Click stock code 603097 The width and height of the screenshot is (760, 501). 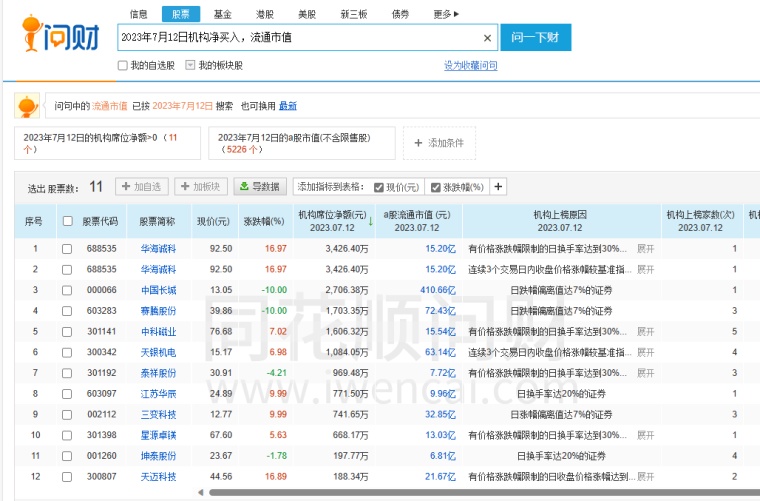(102, 393)
